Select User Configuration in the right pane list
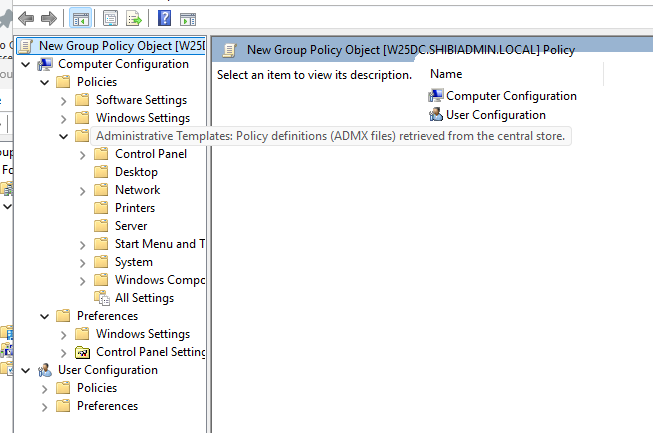This screenshot has height=433, width=653. tap(496, 114)
